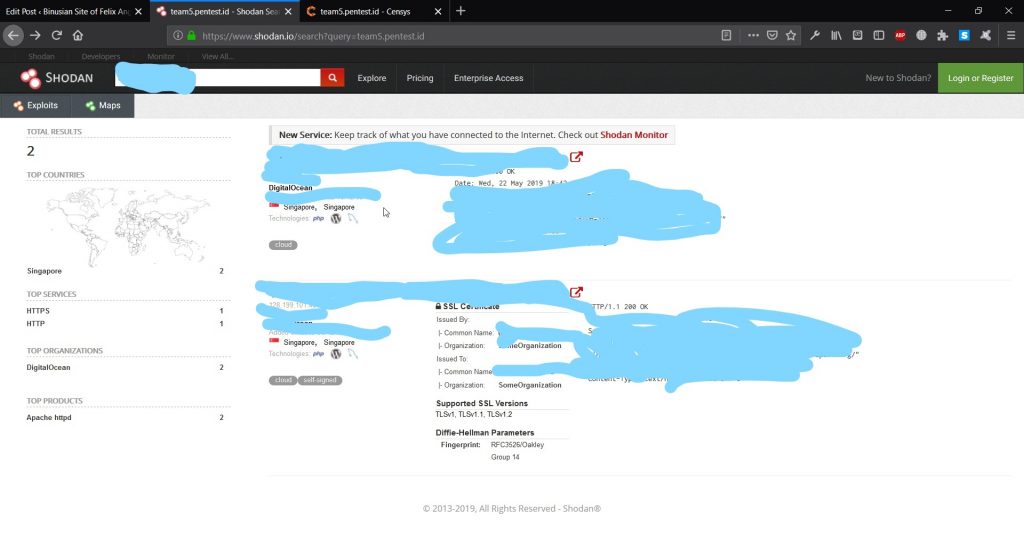The image size is (1024, 549).
Task: Open first result's external link icon
Action: click(x=576, y=157)
